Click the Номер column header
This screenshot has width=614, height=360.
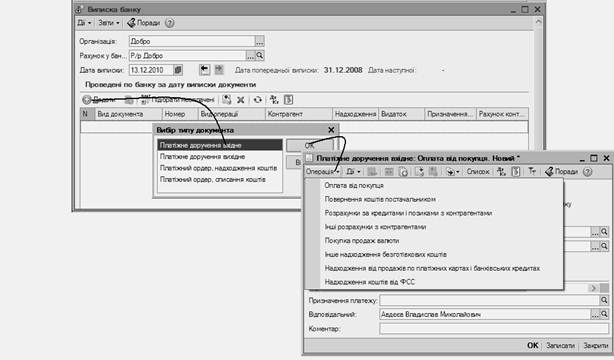pyautogui.click(x=180, y=114)
